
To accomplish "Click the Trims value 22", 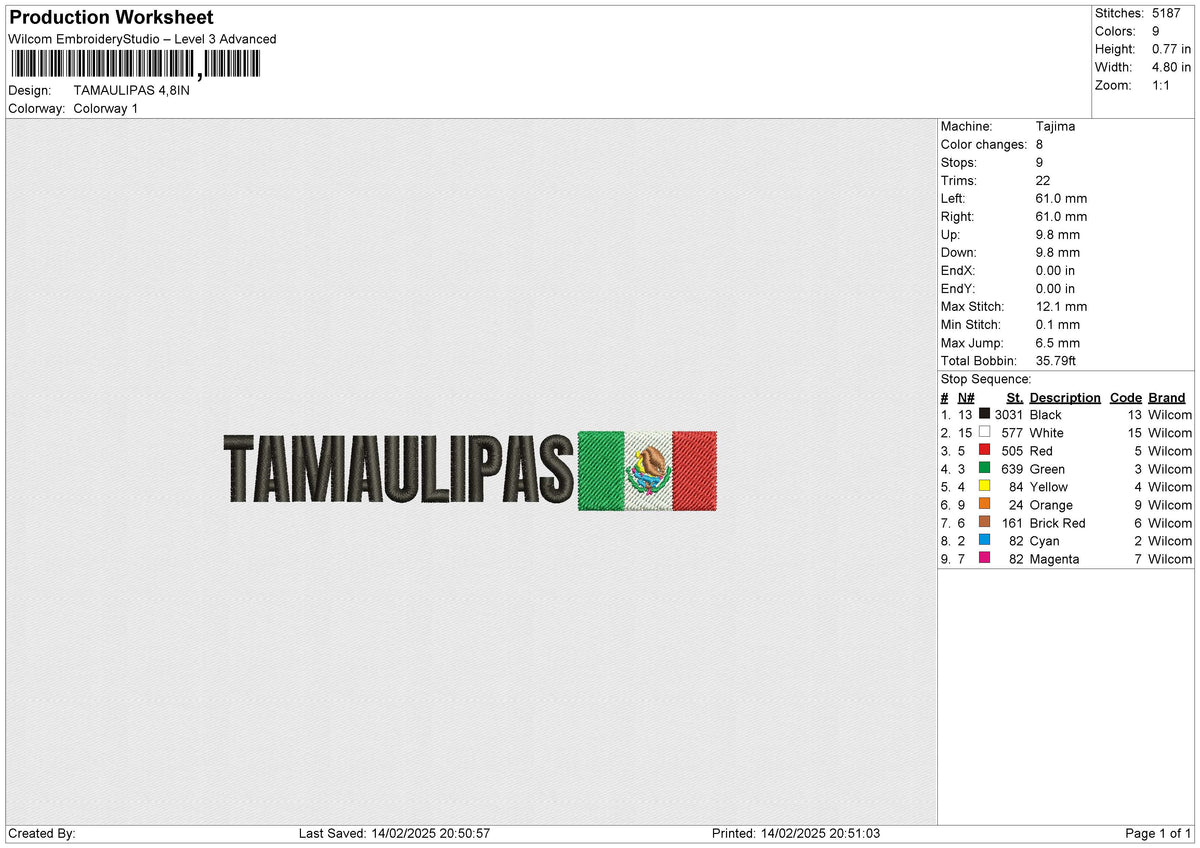I will coord(1044,180).
